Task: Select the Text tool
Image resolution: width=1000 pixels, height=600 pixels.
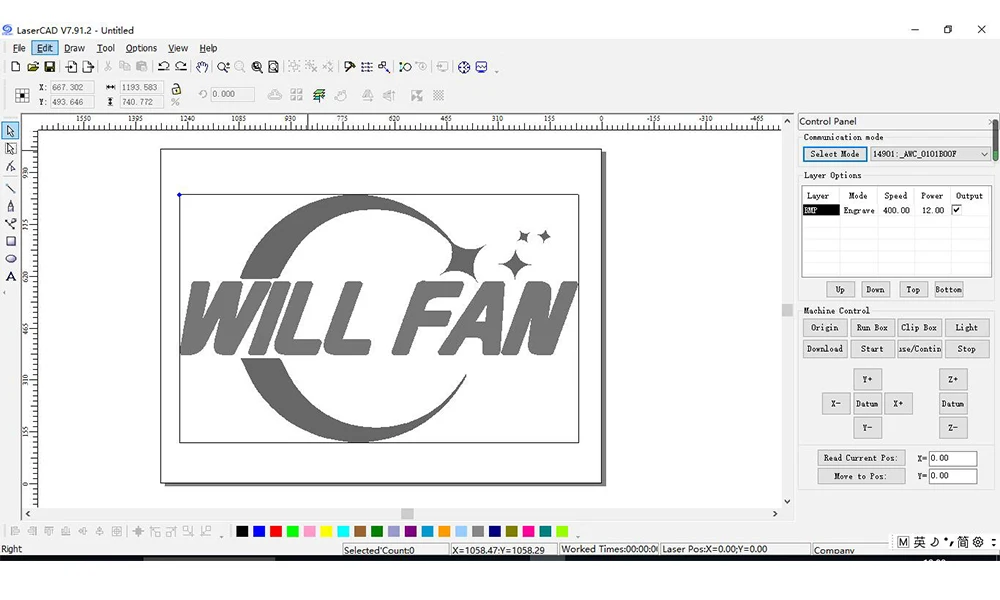Action: [x=11, y=277]
